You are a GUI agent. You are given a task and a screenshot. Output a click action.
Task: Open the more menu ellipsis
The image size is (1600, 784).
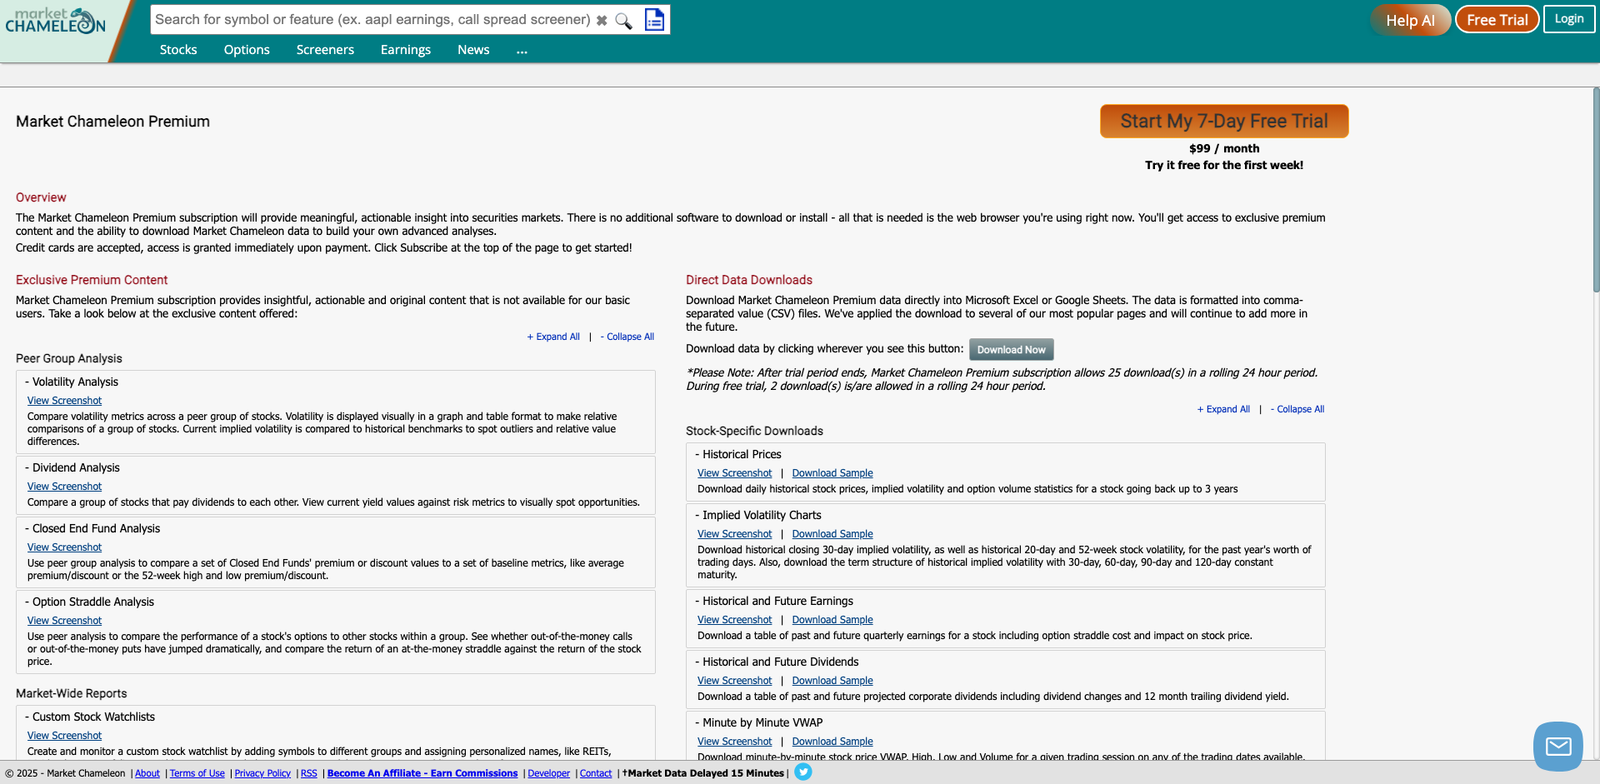tap(521, 50)
